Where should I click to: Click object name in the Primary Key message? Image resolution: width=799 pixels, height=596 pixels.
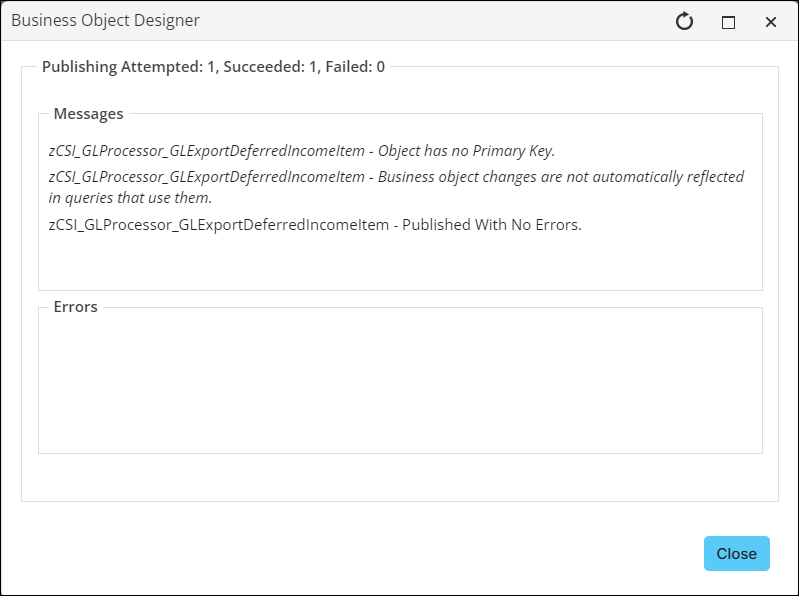[x=206, y=151]
